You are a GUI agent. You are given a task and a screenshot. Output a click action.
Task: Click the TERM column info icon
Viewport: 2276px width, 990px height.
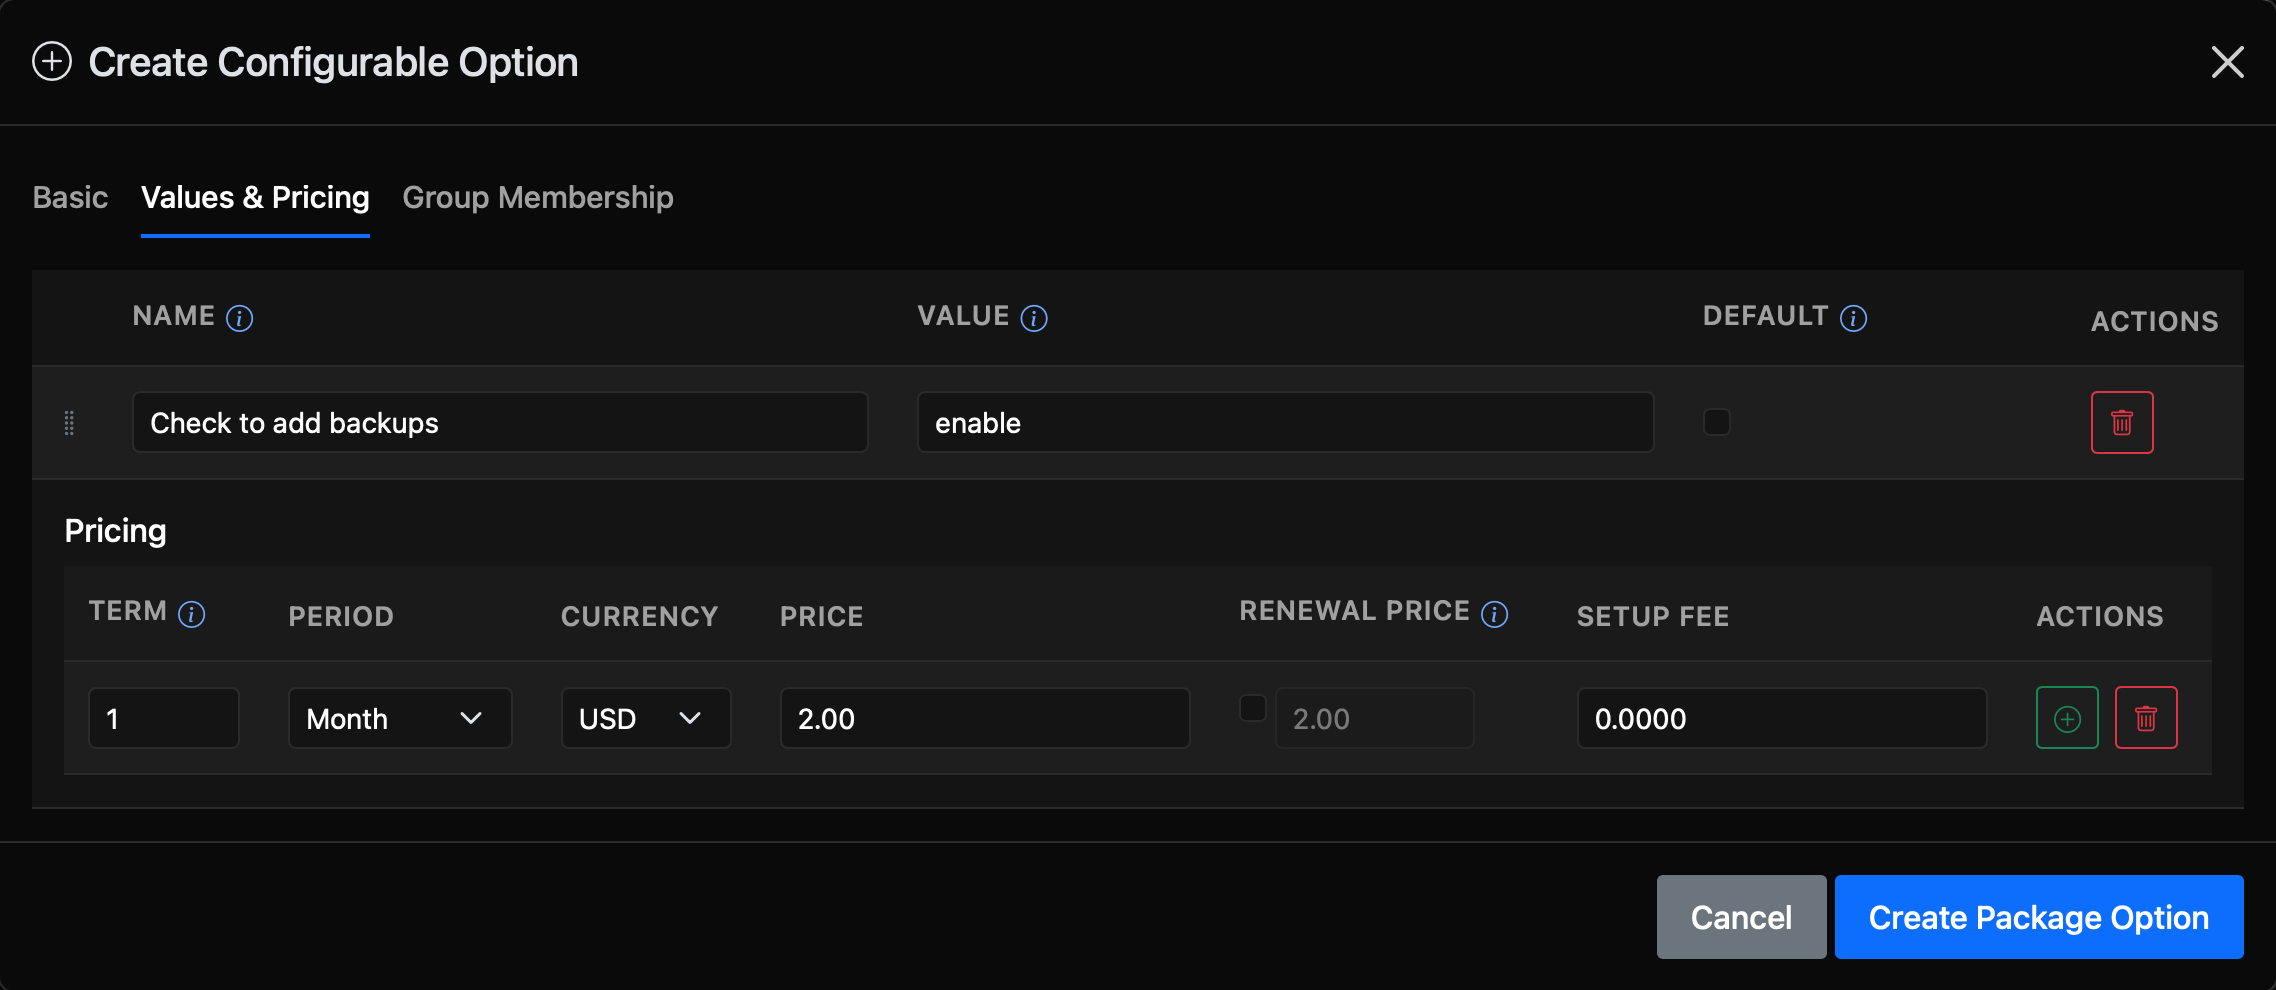tap(192, 614)
